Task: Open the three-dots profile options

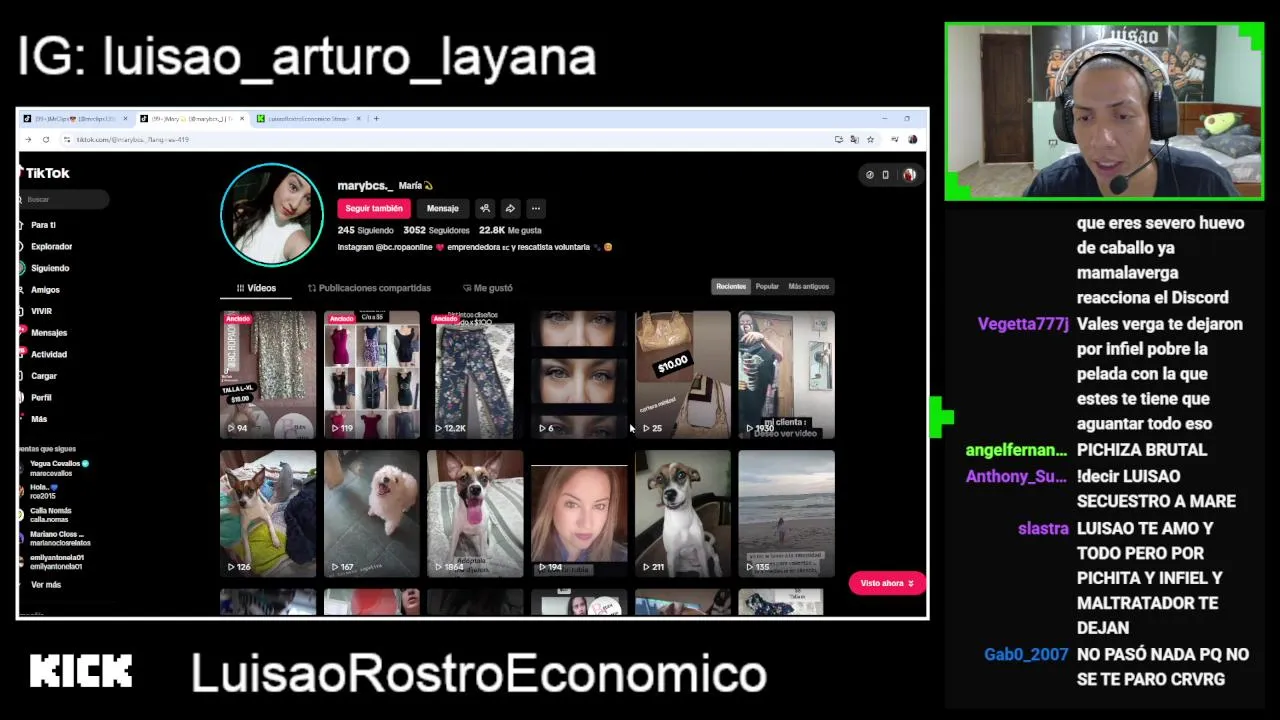Action: (x=536, y=208)
